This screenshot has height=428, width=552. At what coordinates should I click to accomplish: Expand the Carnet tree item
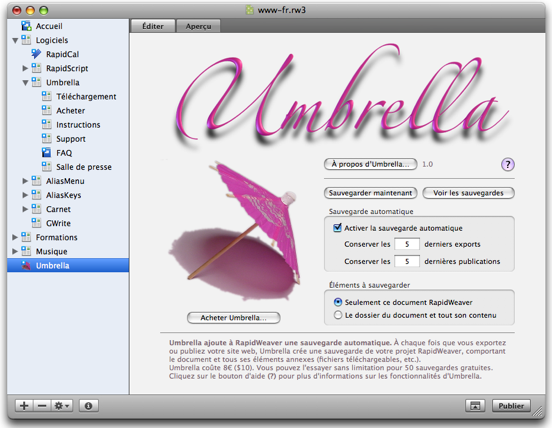pos(25,209)
